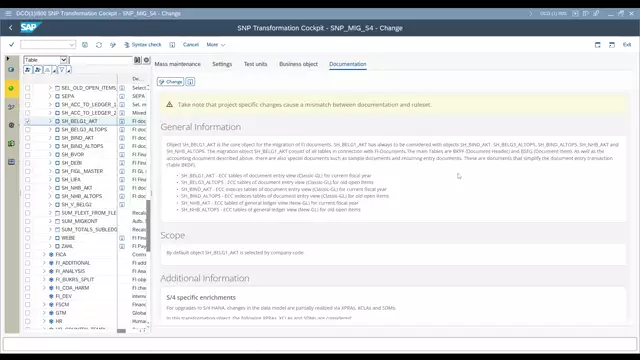Open the transaction command field dropdown

point(72,44)
